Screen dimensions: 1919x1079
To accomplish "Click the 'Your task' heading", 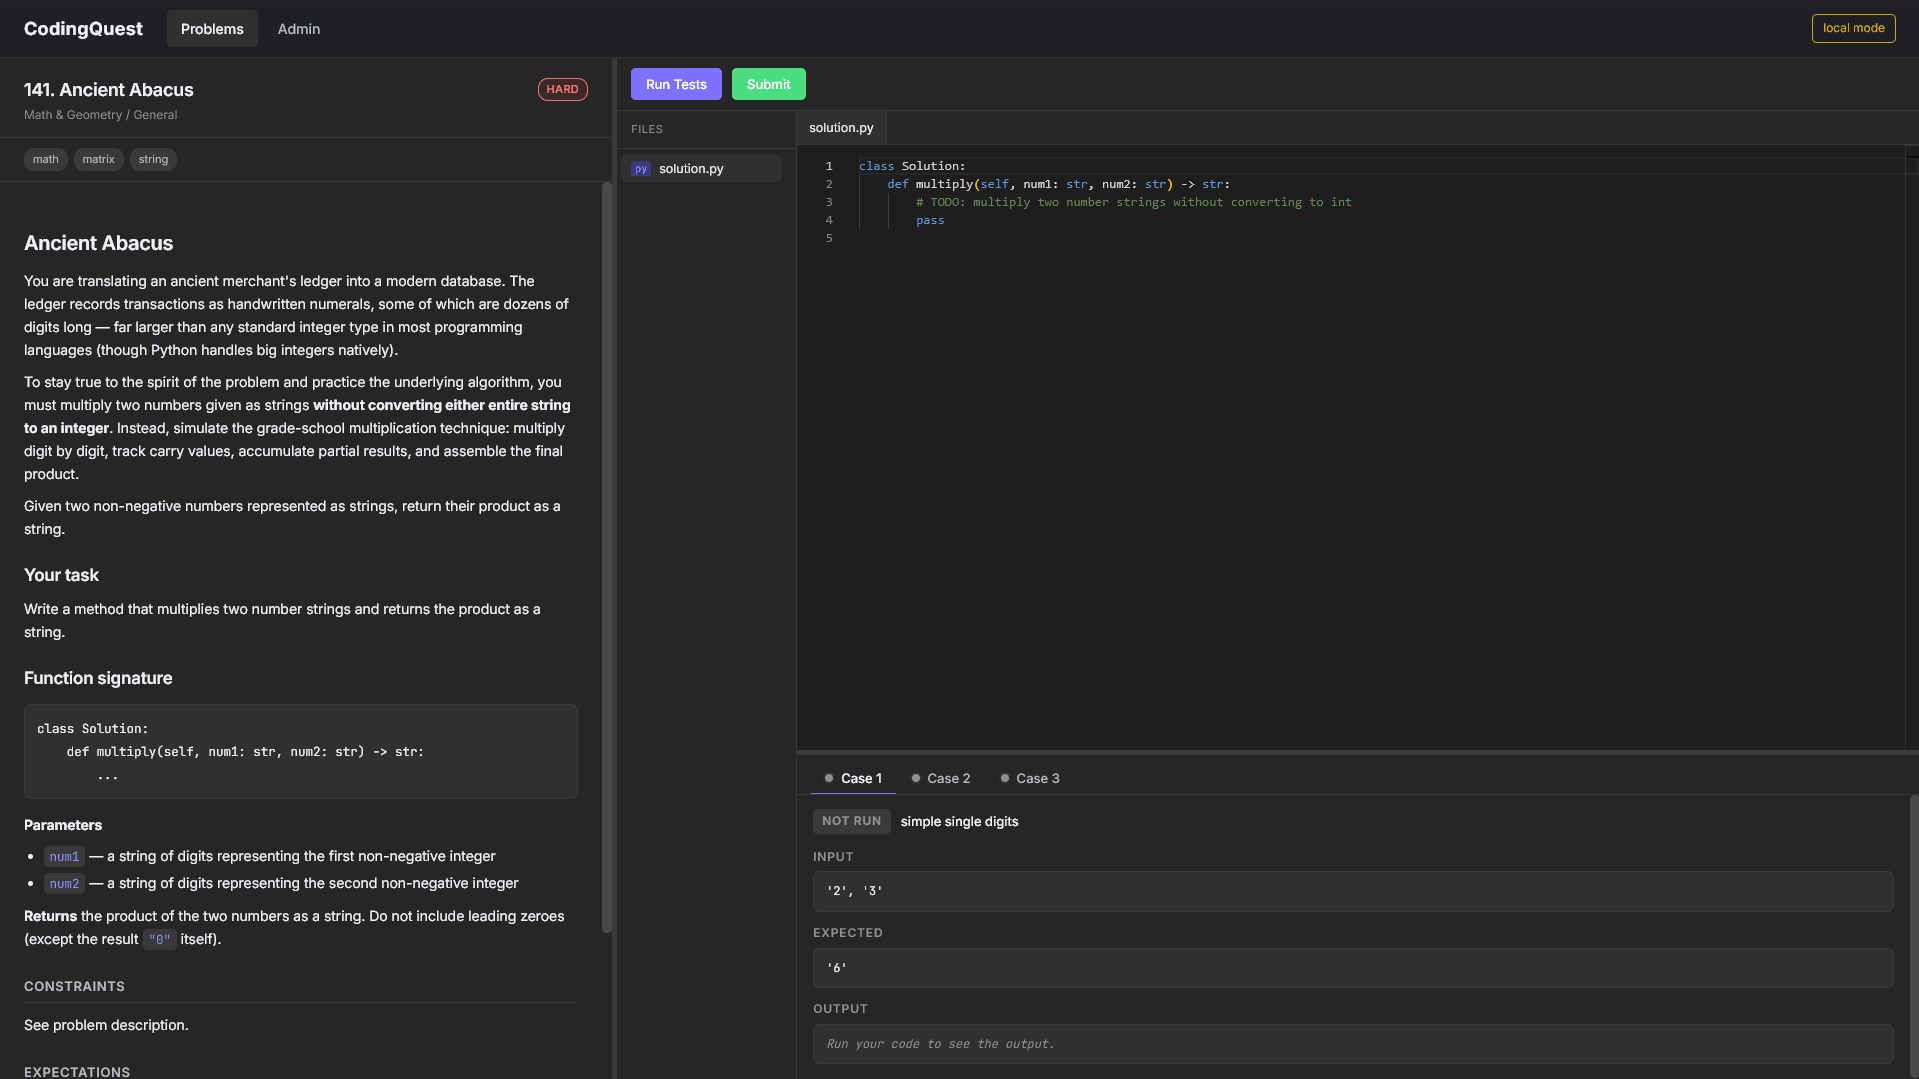I will [x=61, y=575].
